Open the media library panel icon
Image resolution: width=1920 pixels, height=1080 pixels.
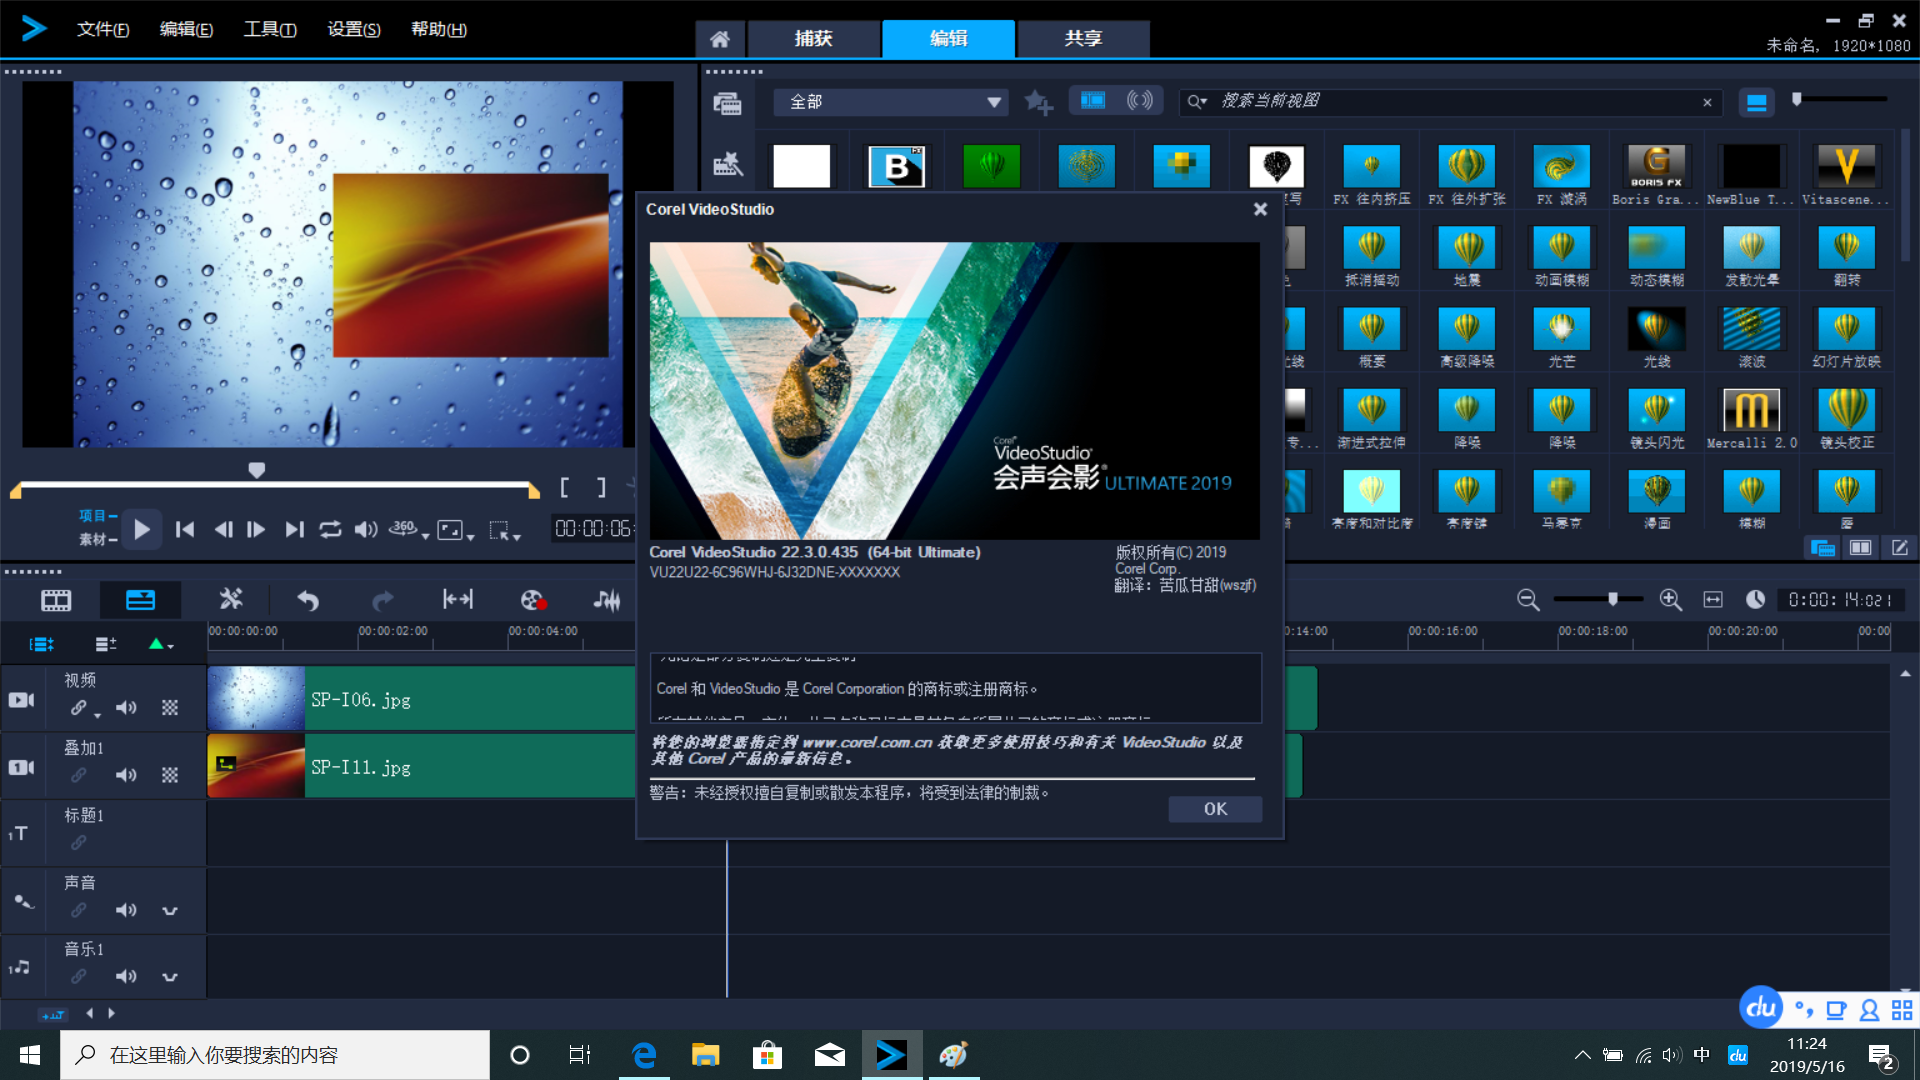click(x=727, y=103)
